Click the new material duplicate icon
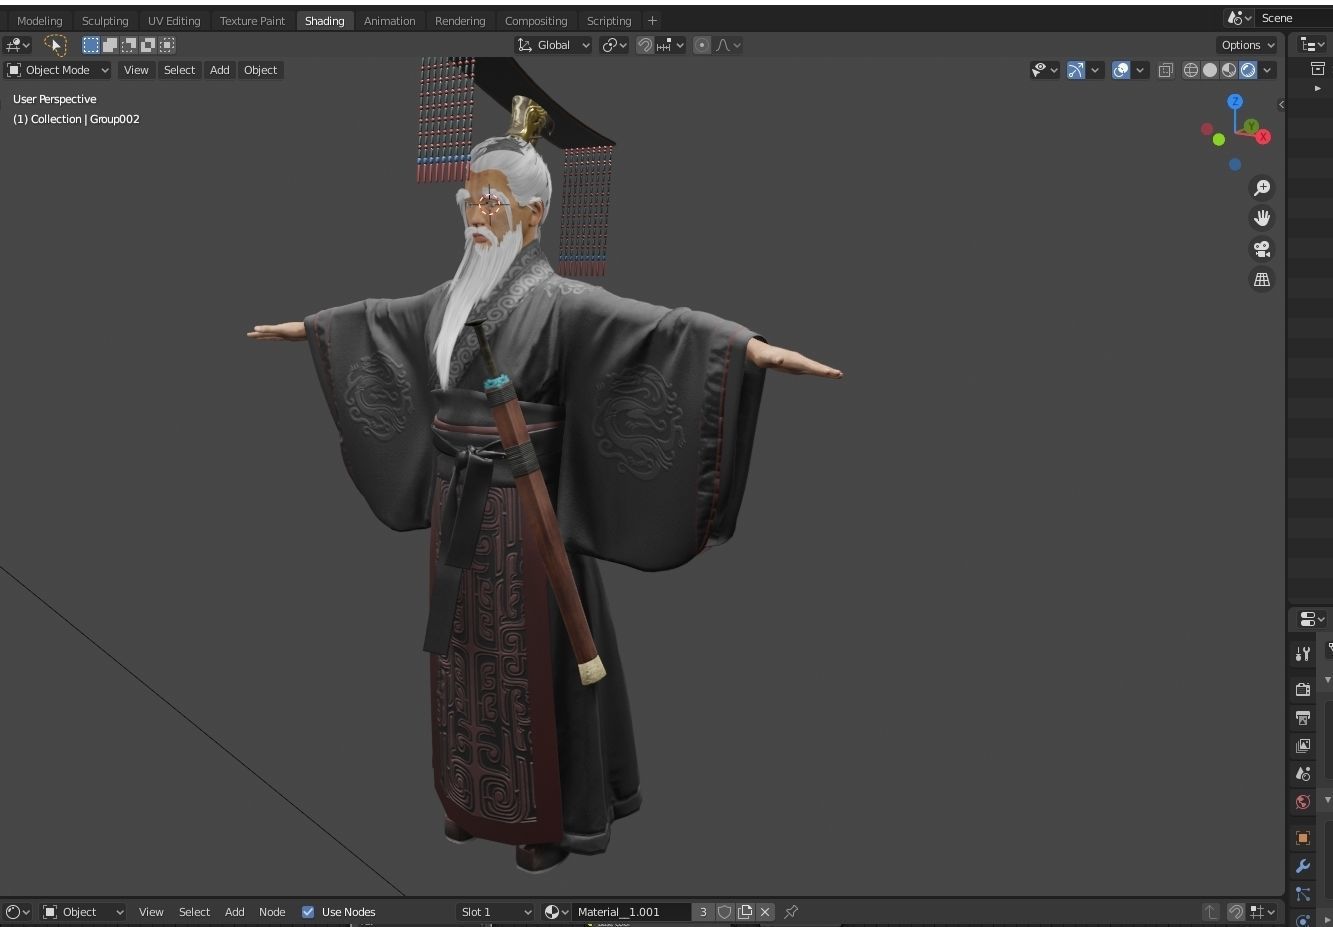Viewport: 1333px width, 927px height. pyautogui.click(x=745, y=912)
